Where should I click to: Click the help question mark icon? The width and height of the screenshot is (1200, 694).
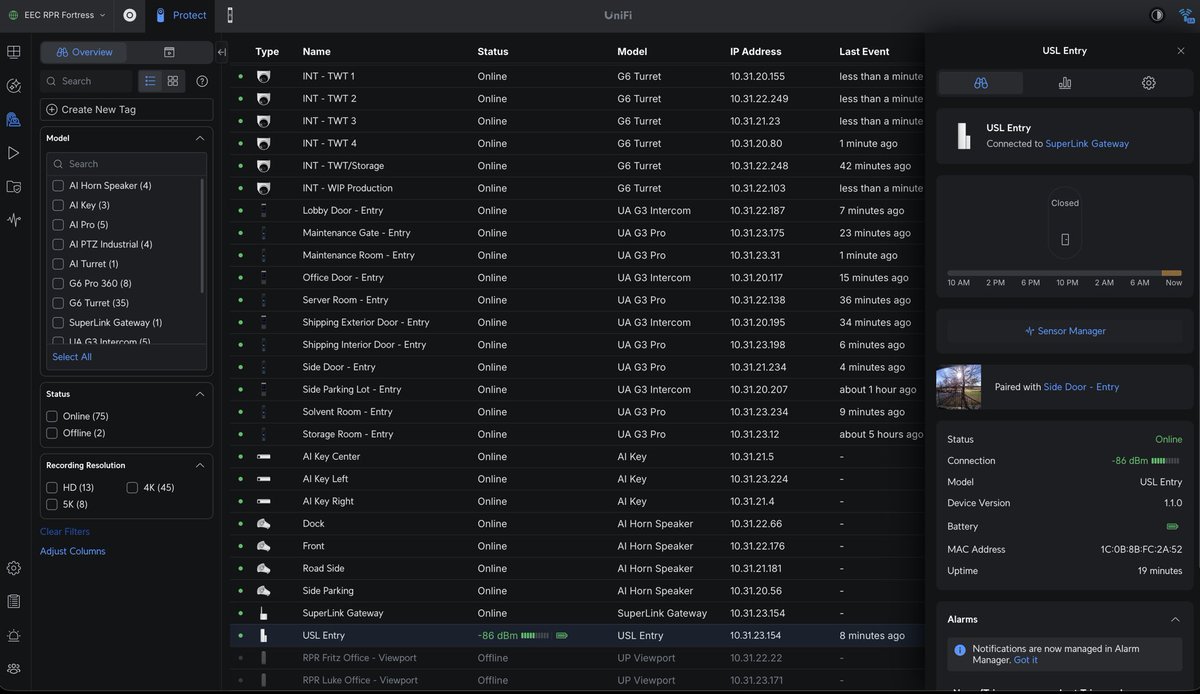point(202,81)
